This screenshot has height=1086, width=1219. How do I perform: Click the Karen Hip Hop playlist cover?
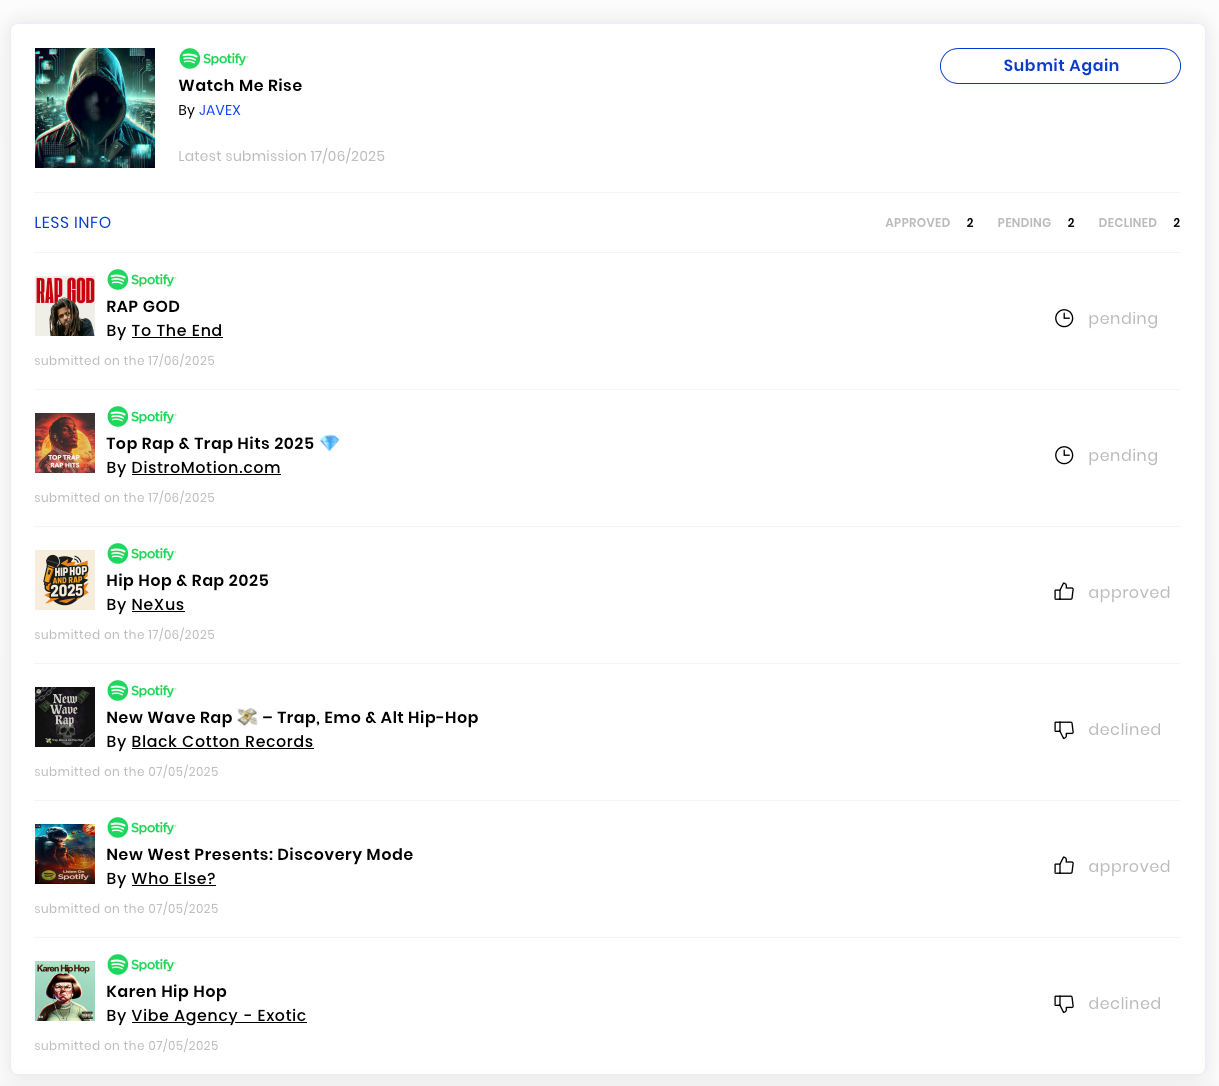click(65, 991)
